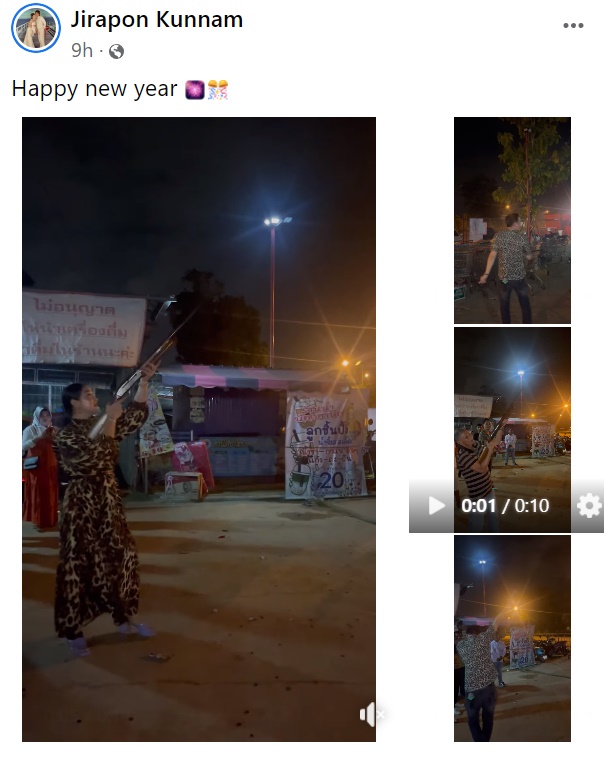Click the purple fireworks emoji

pos(195,90)
